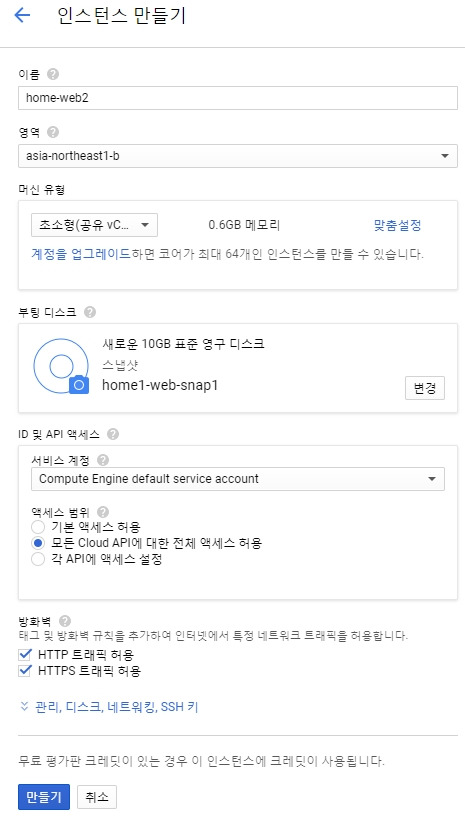Open help icon next to 이름 label
This screenshot has width=465, height=823.
[52, 74]
